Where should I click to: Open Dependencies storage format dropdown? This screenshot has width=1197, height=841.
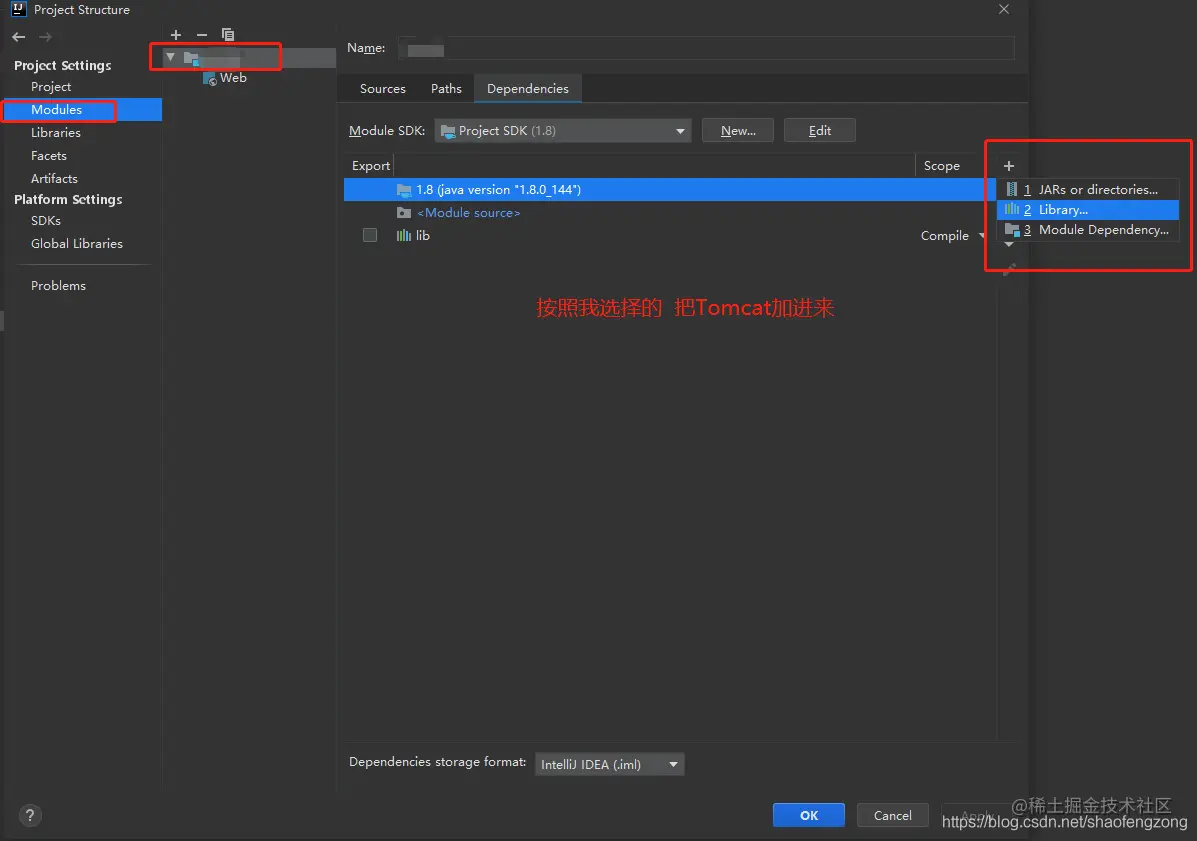(x=609, y=764)
